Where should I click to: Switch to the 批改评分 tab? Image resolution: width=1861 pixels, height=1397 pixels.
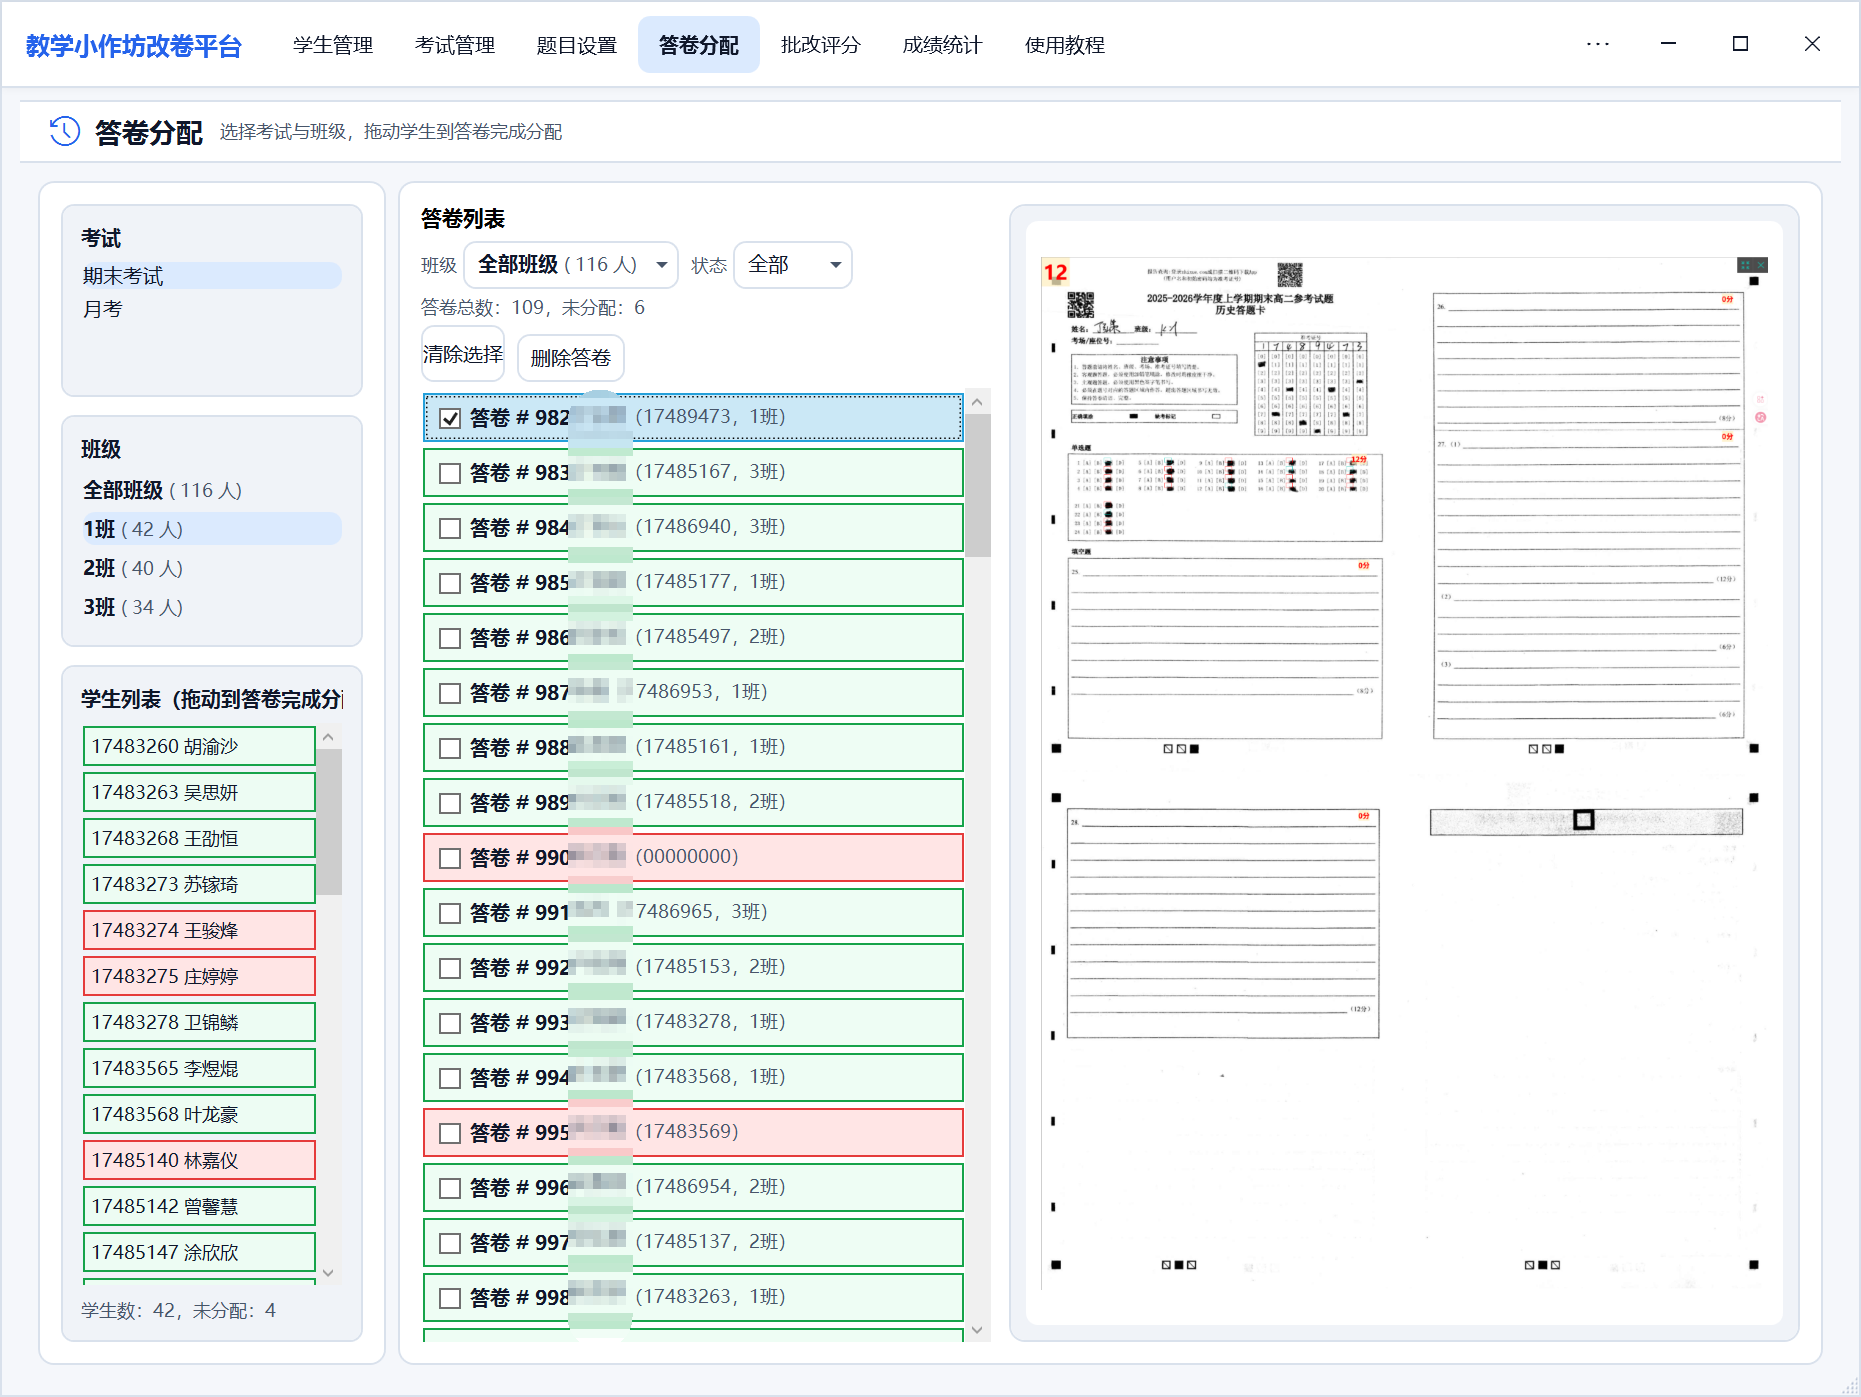click(x=820, y=45)
